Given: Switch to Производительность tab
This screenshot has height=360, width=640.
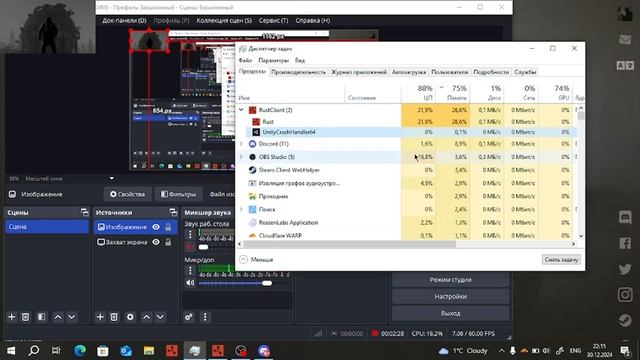Looking at the screenshot, I should click(298, 72).
